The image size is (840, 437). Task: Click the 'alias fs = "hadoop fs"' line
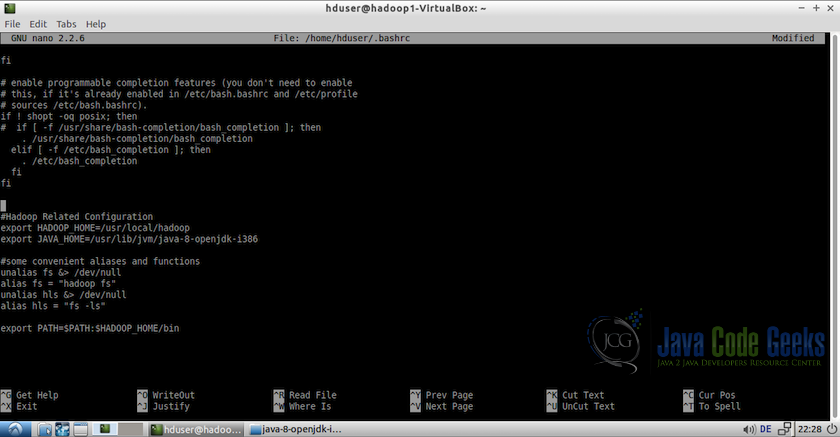coord(58,284)
